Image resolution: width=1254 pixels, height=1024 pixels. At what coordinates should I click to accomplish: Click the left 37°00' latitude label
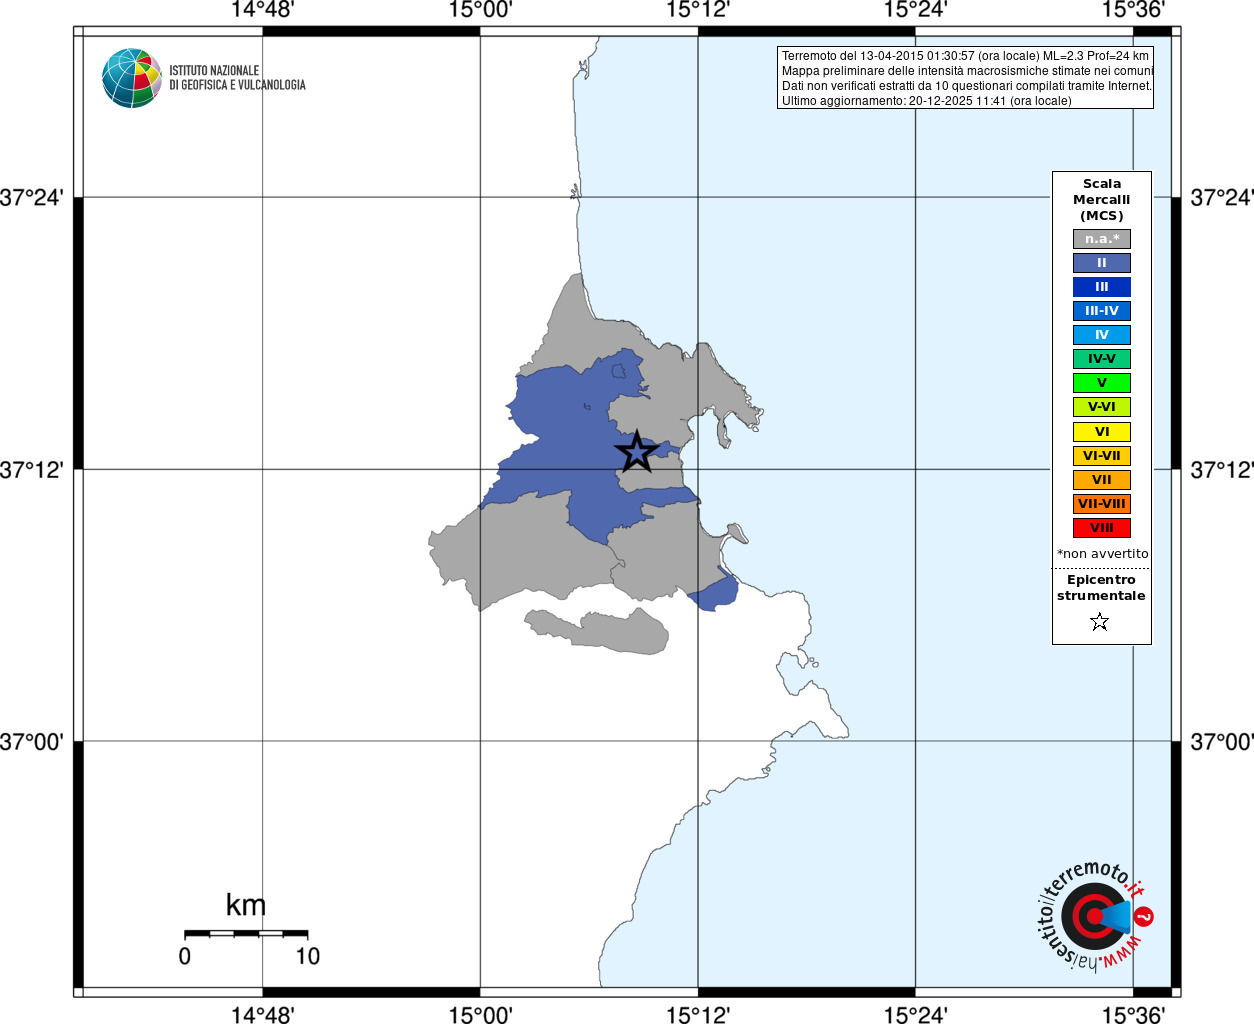click(x=31, y=742)
